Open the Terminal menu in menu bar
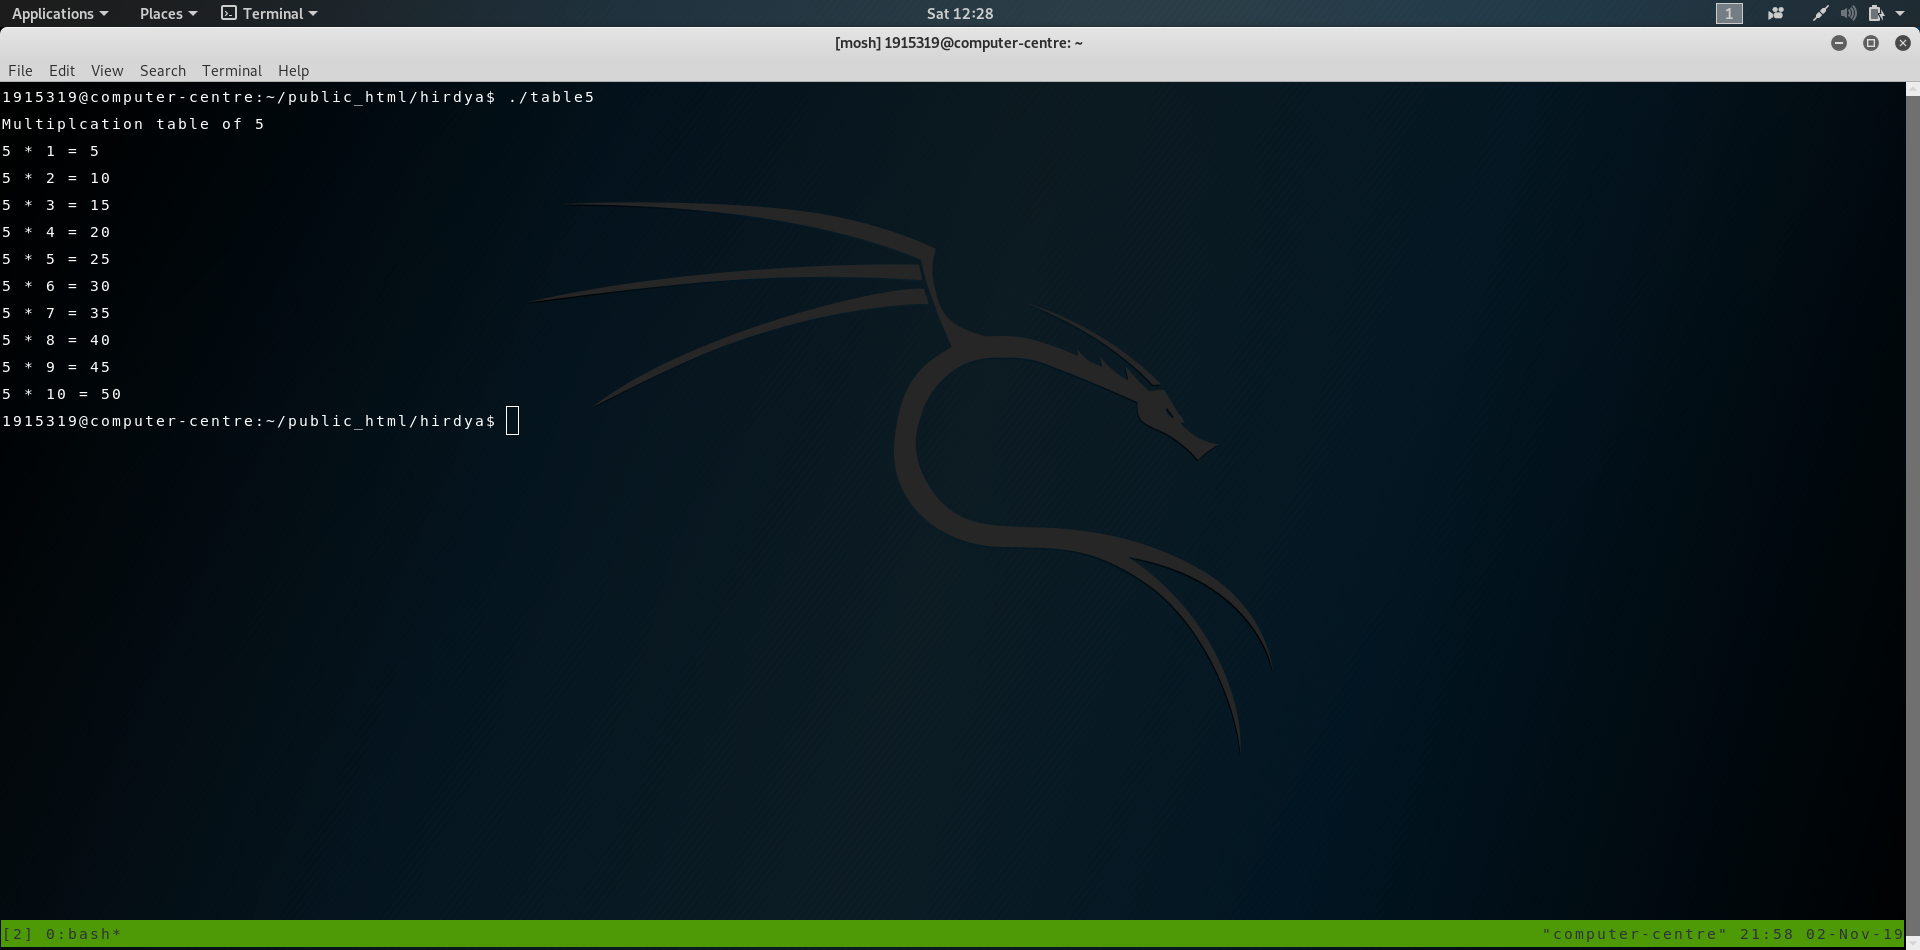 click(x=232, y=70)
